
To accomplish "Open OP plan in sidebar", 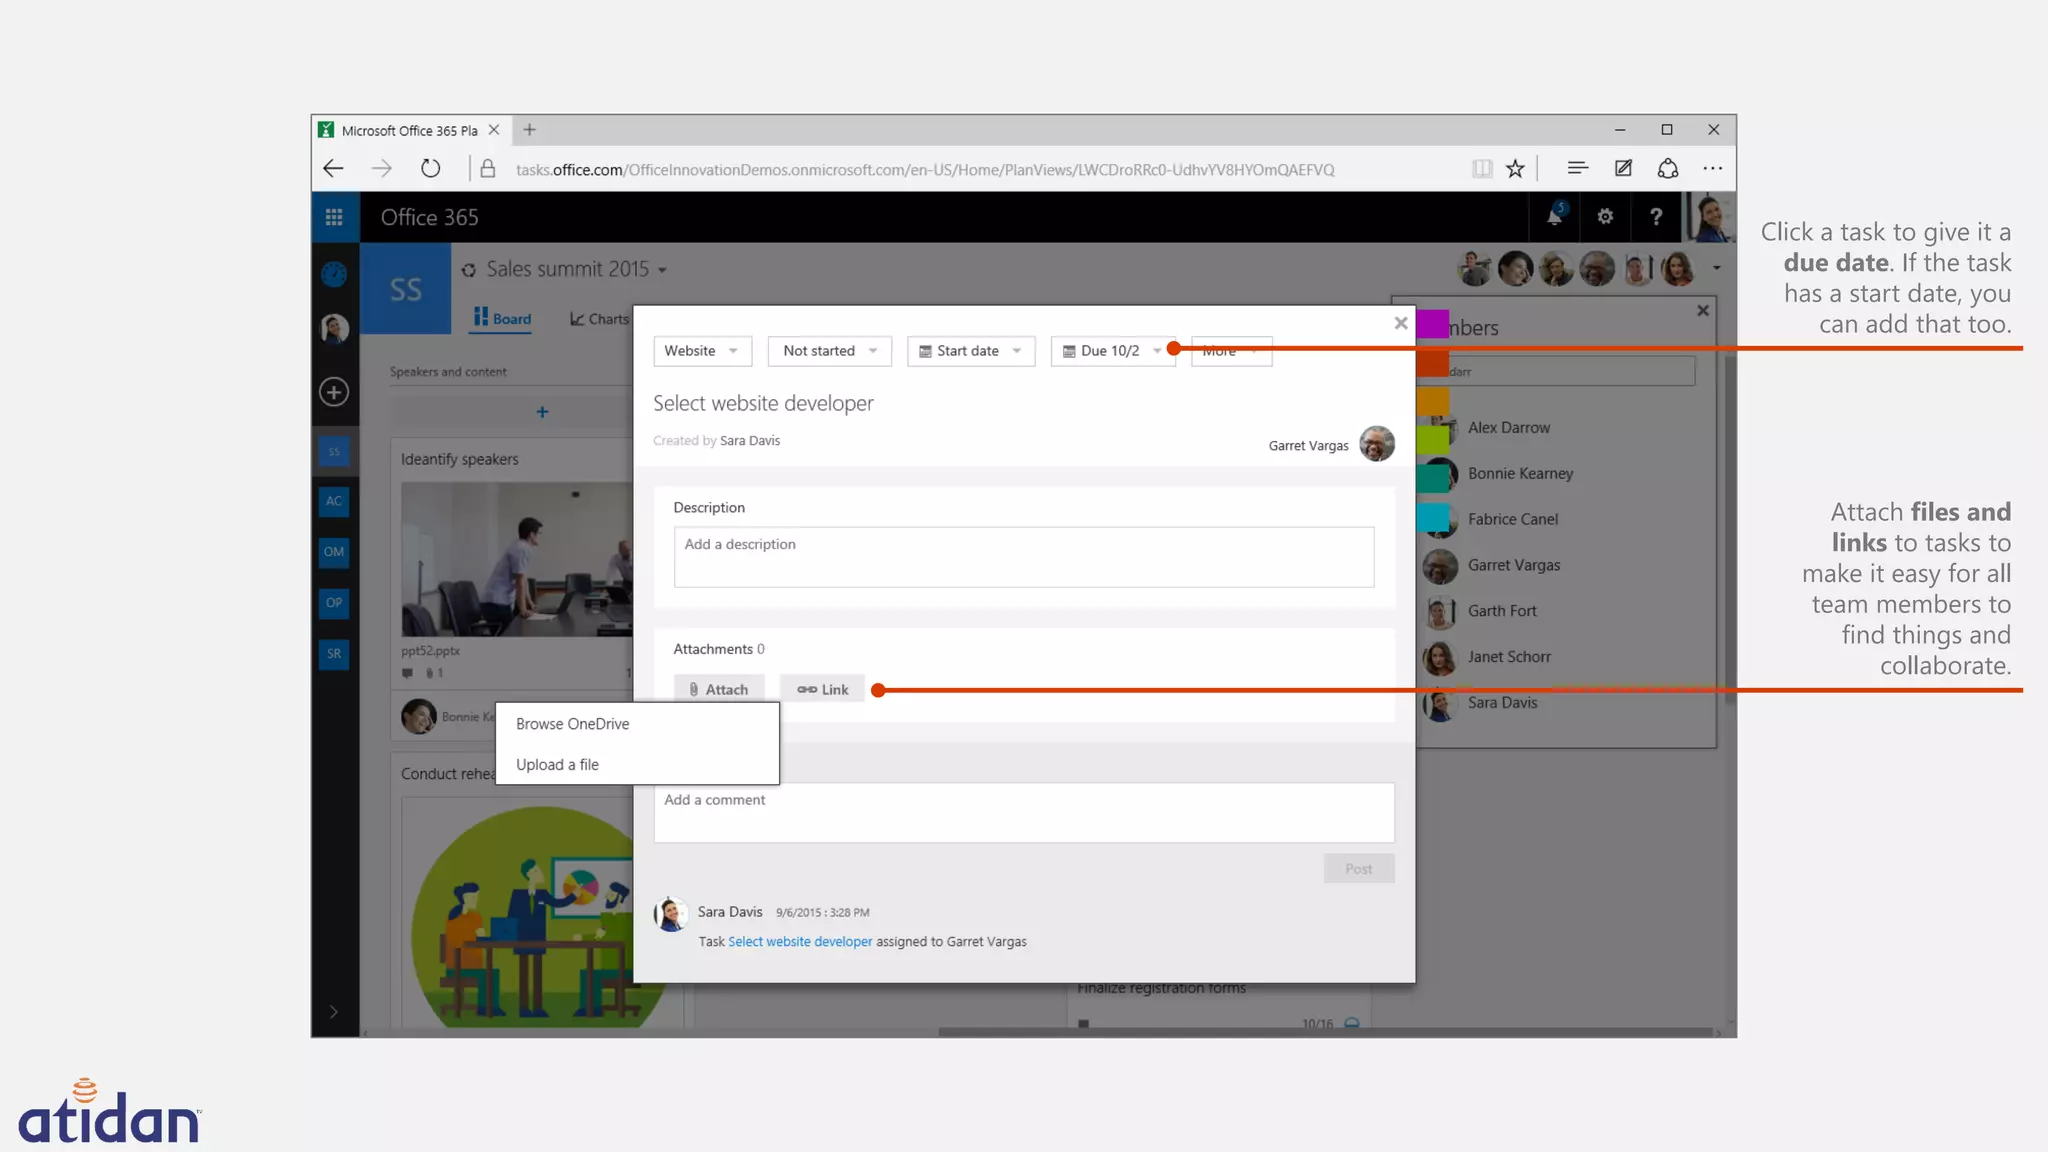I will 334,603.
